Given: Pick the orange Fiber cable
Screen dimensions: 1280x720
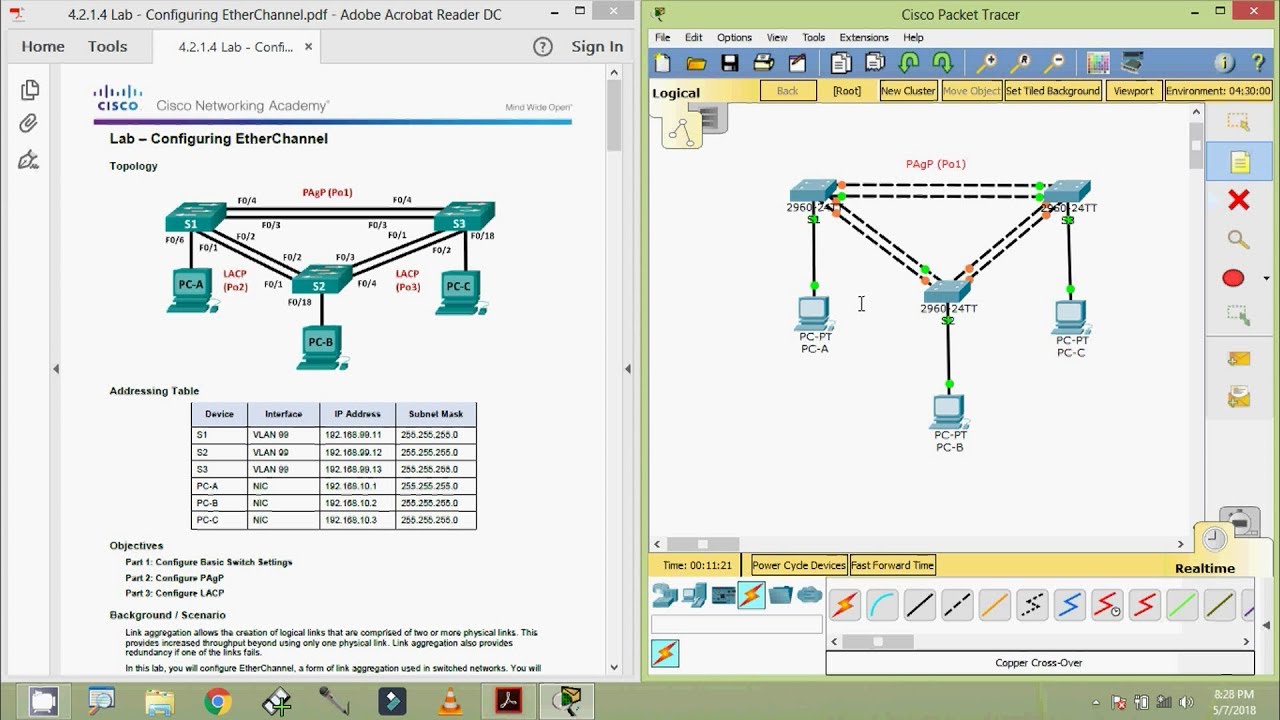Looking at the screenshot, I should (x=995, y=605).
